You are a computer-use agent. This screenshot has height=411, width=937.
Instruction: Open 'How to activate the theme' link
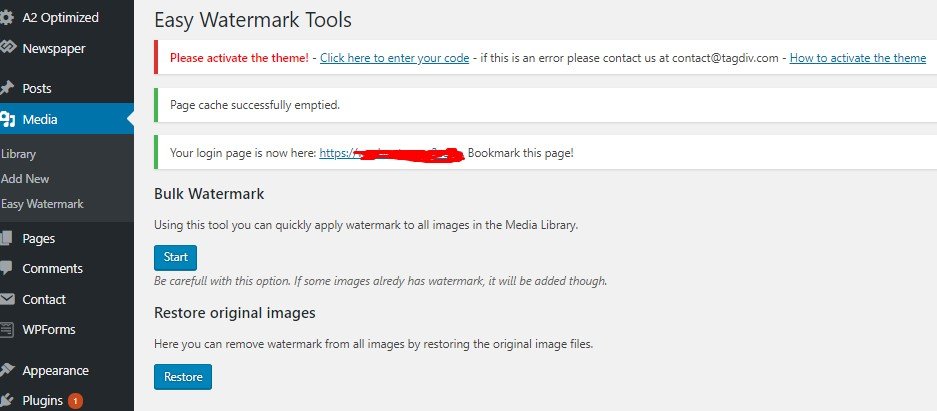[x=857, y=58]
